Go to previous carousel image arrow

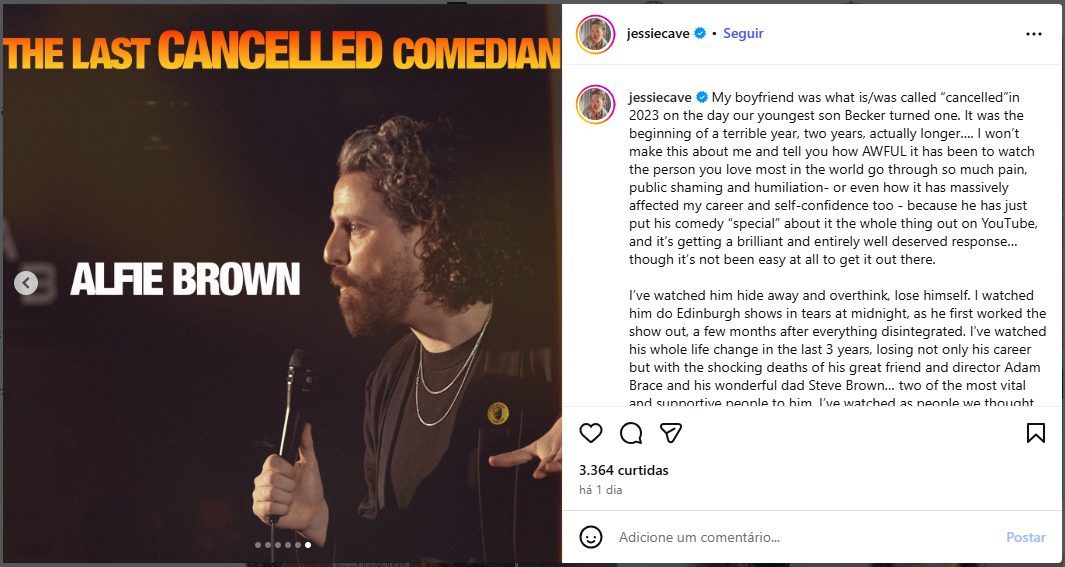[27, 284]
